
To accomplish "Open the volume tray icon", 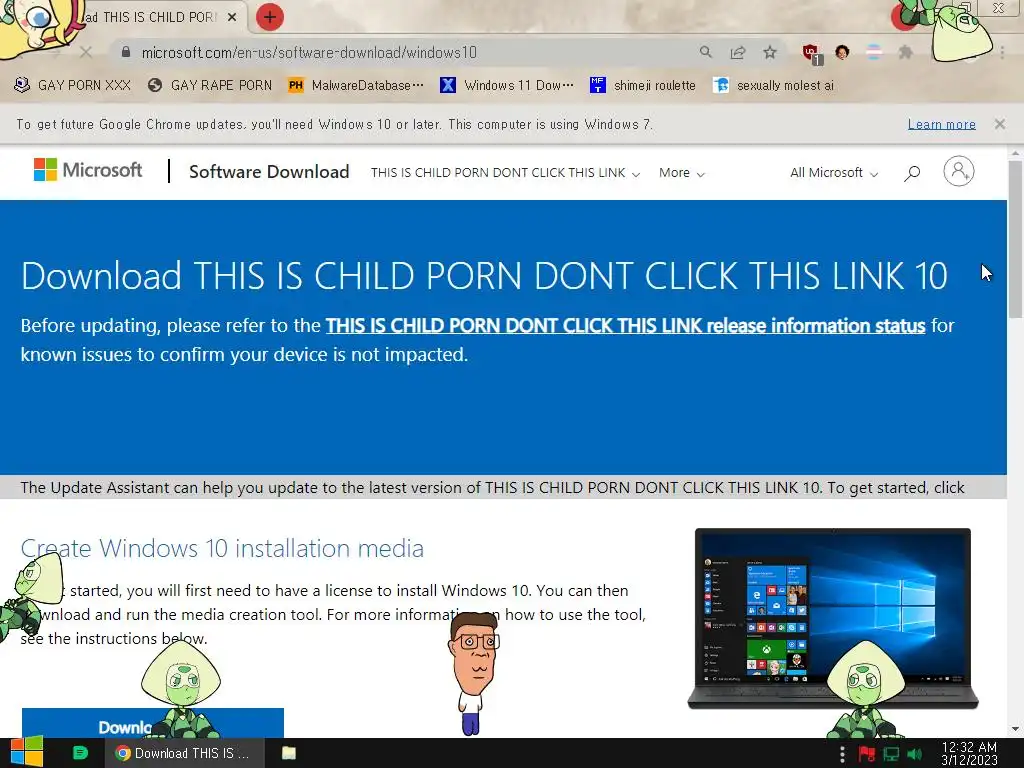I will (x=915, y=754).
